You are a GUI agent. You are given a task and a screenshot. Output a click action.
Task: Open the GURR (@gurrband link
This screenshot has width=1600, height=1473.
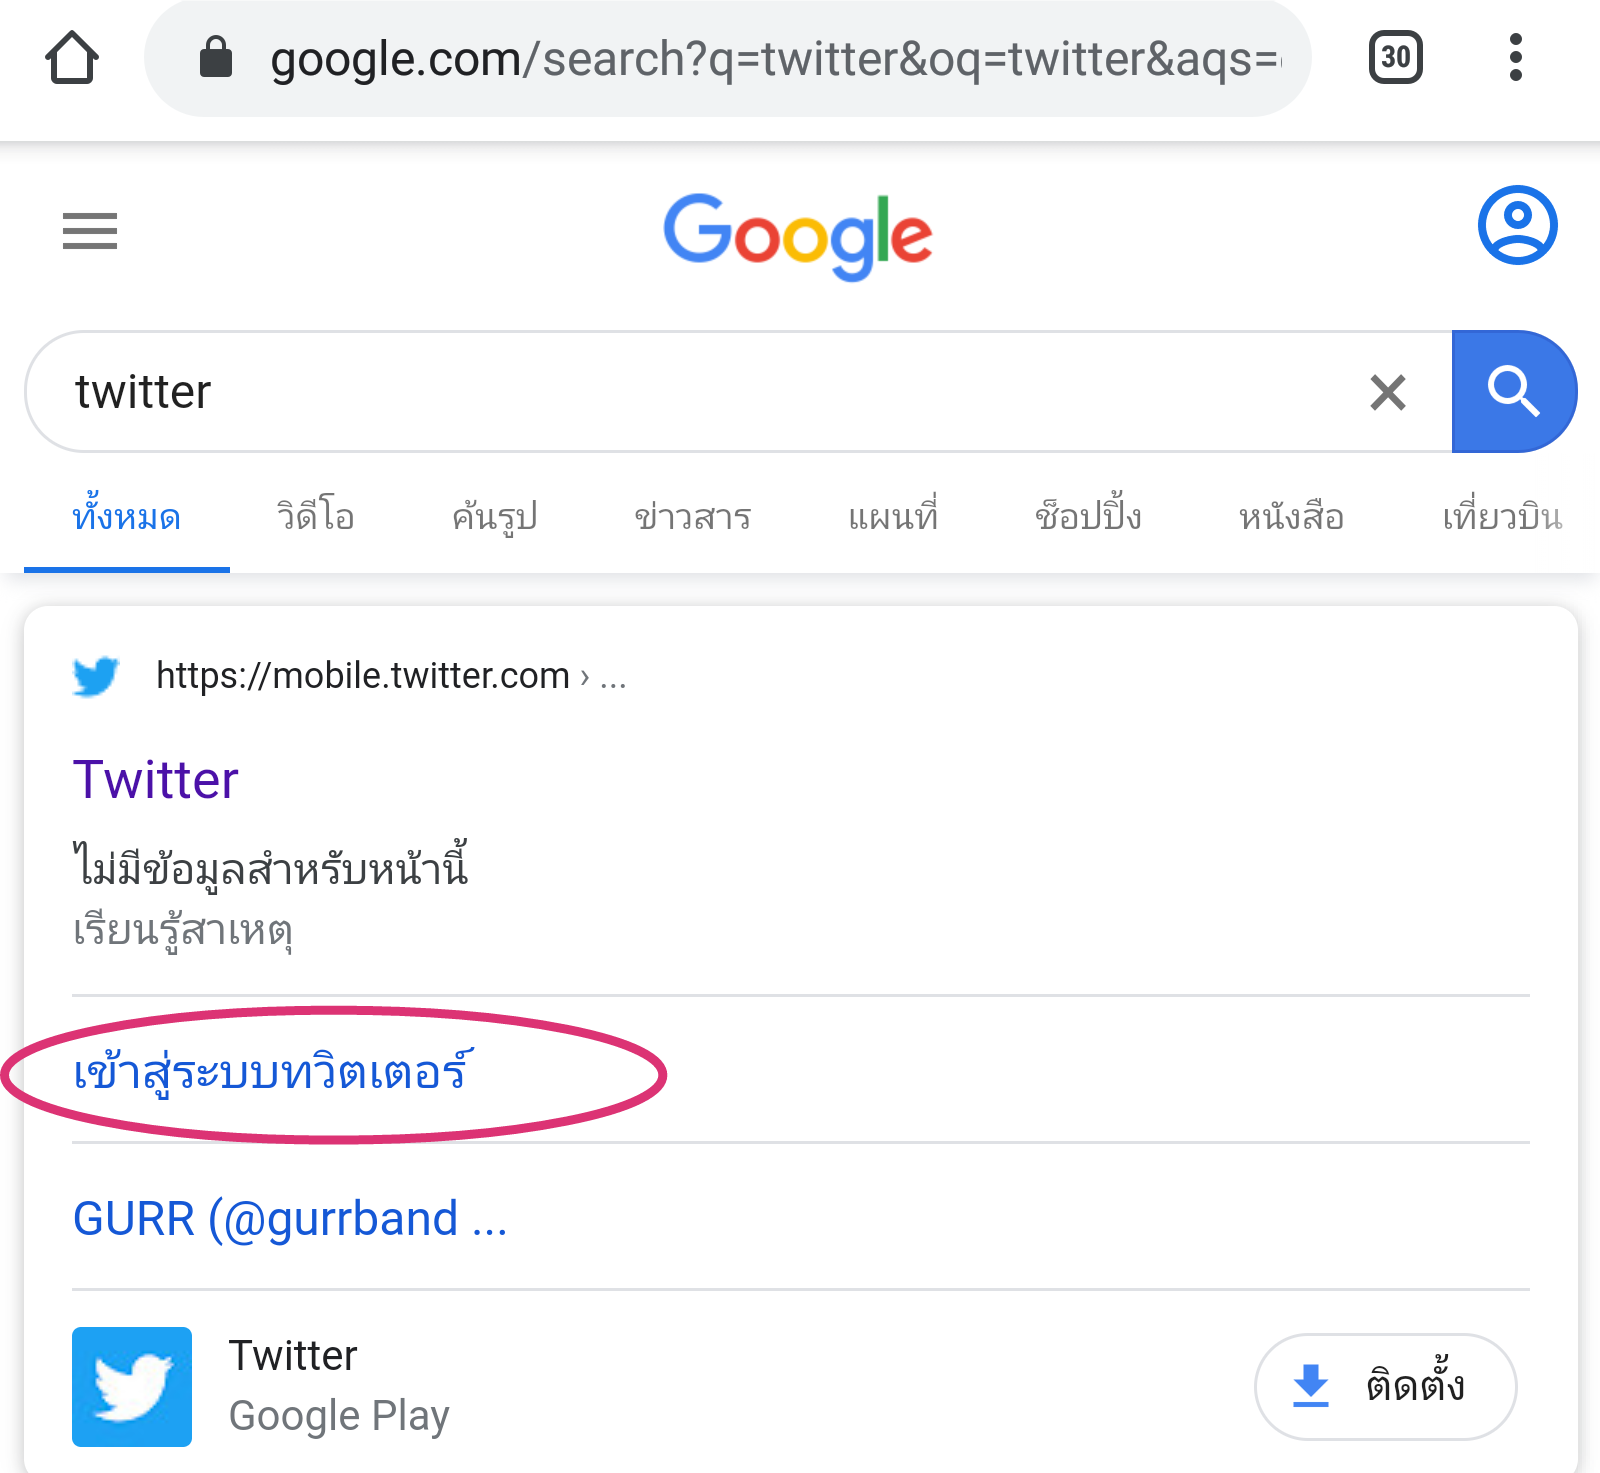pos(290,1219)
